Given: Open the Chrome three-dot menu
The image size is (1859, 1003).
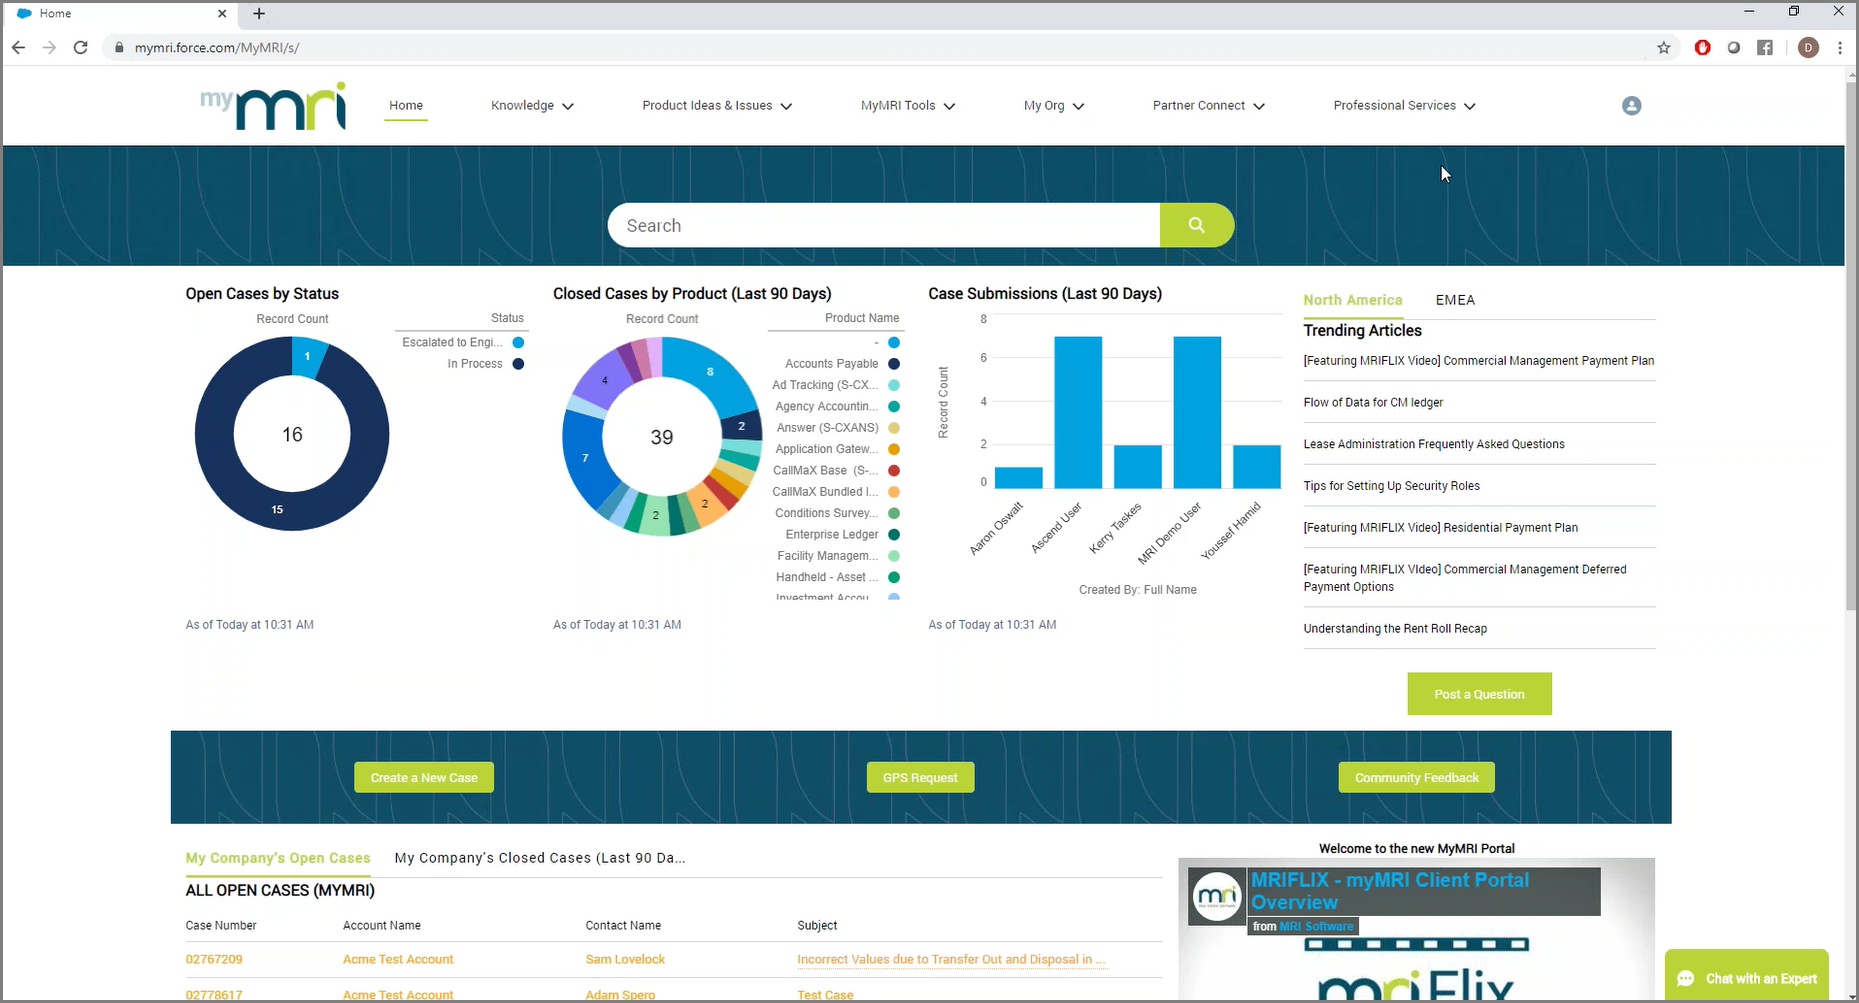Looking at the screenshot, I should click(1840, 47).
